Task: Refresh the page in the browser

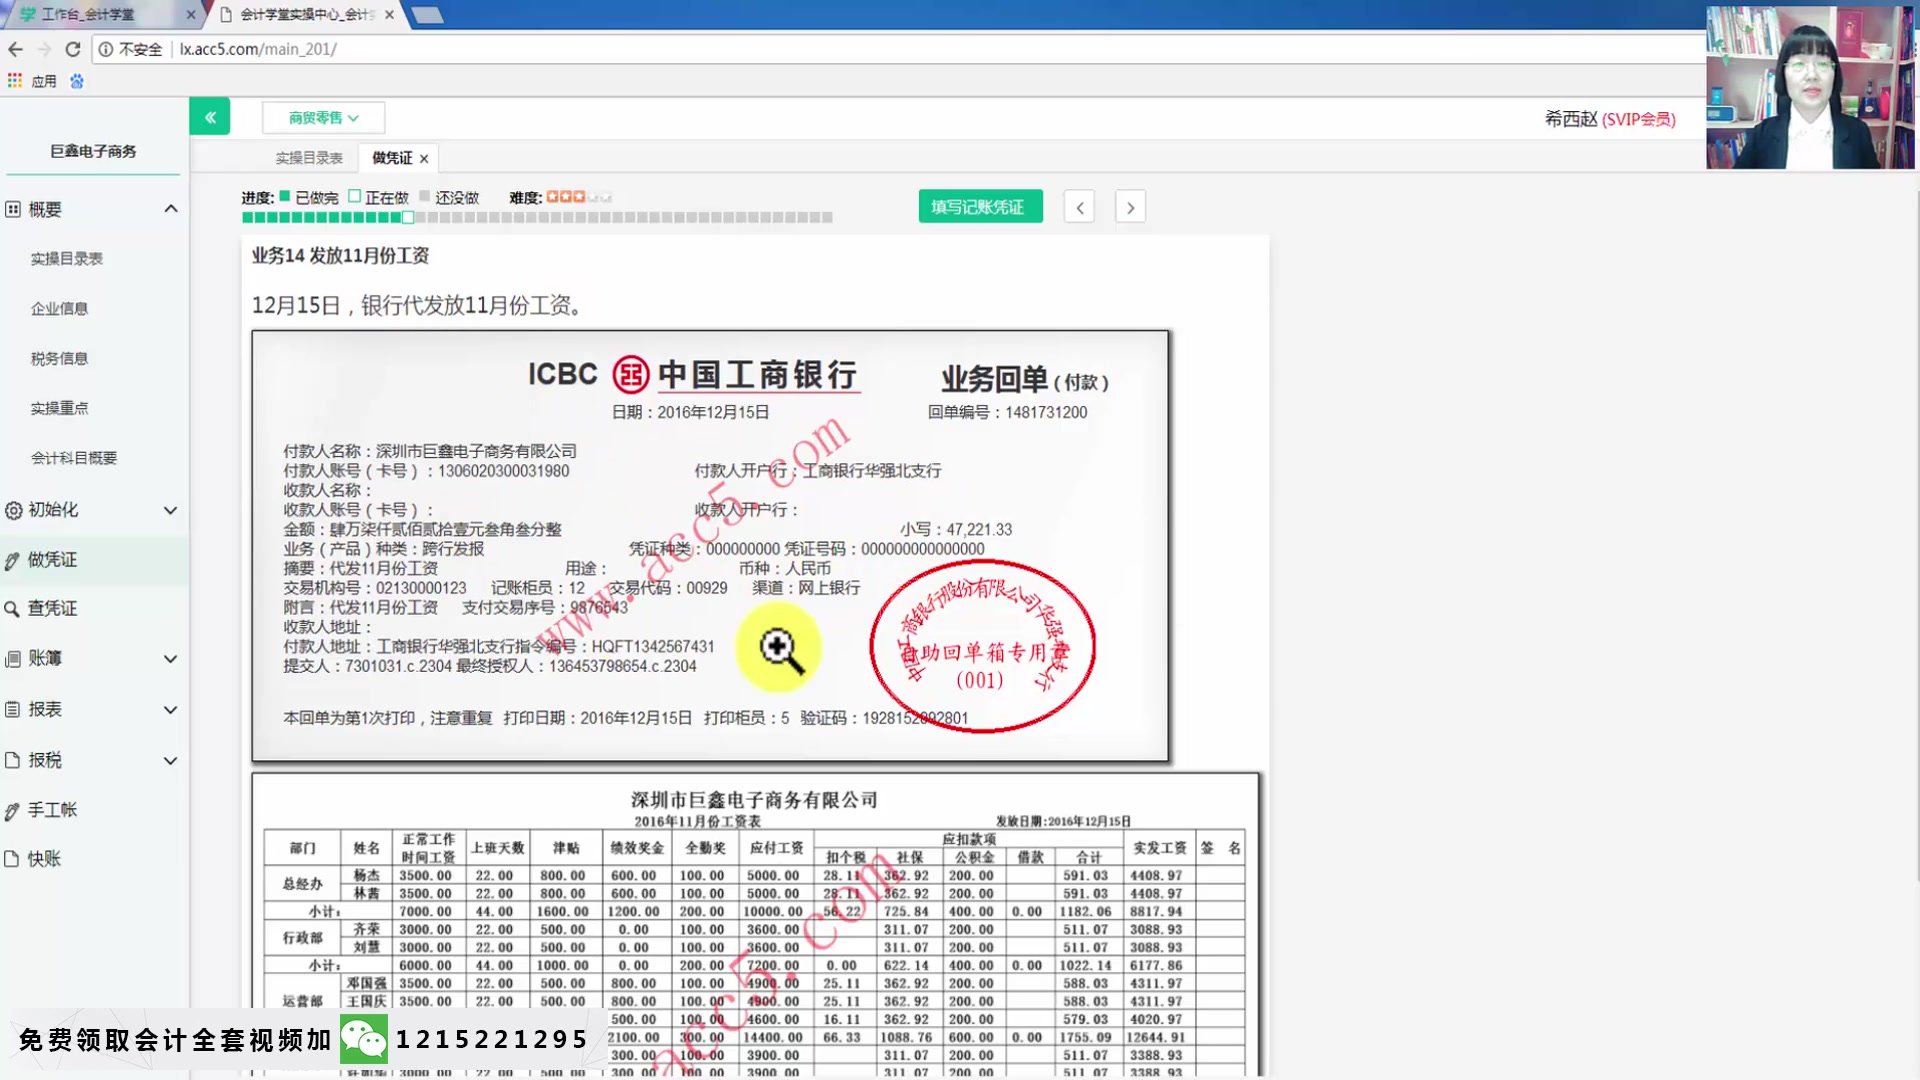Action: click(x=72, y=48)
